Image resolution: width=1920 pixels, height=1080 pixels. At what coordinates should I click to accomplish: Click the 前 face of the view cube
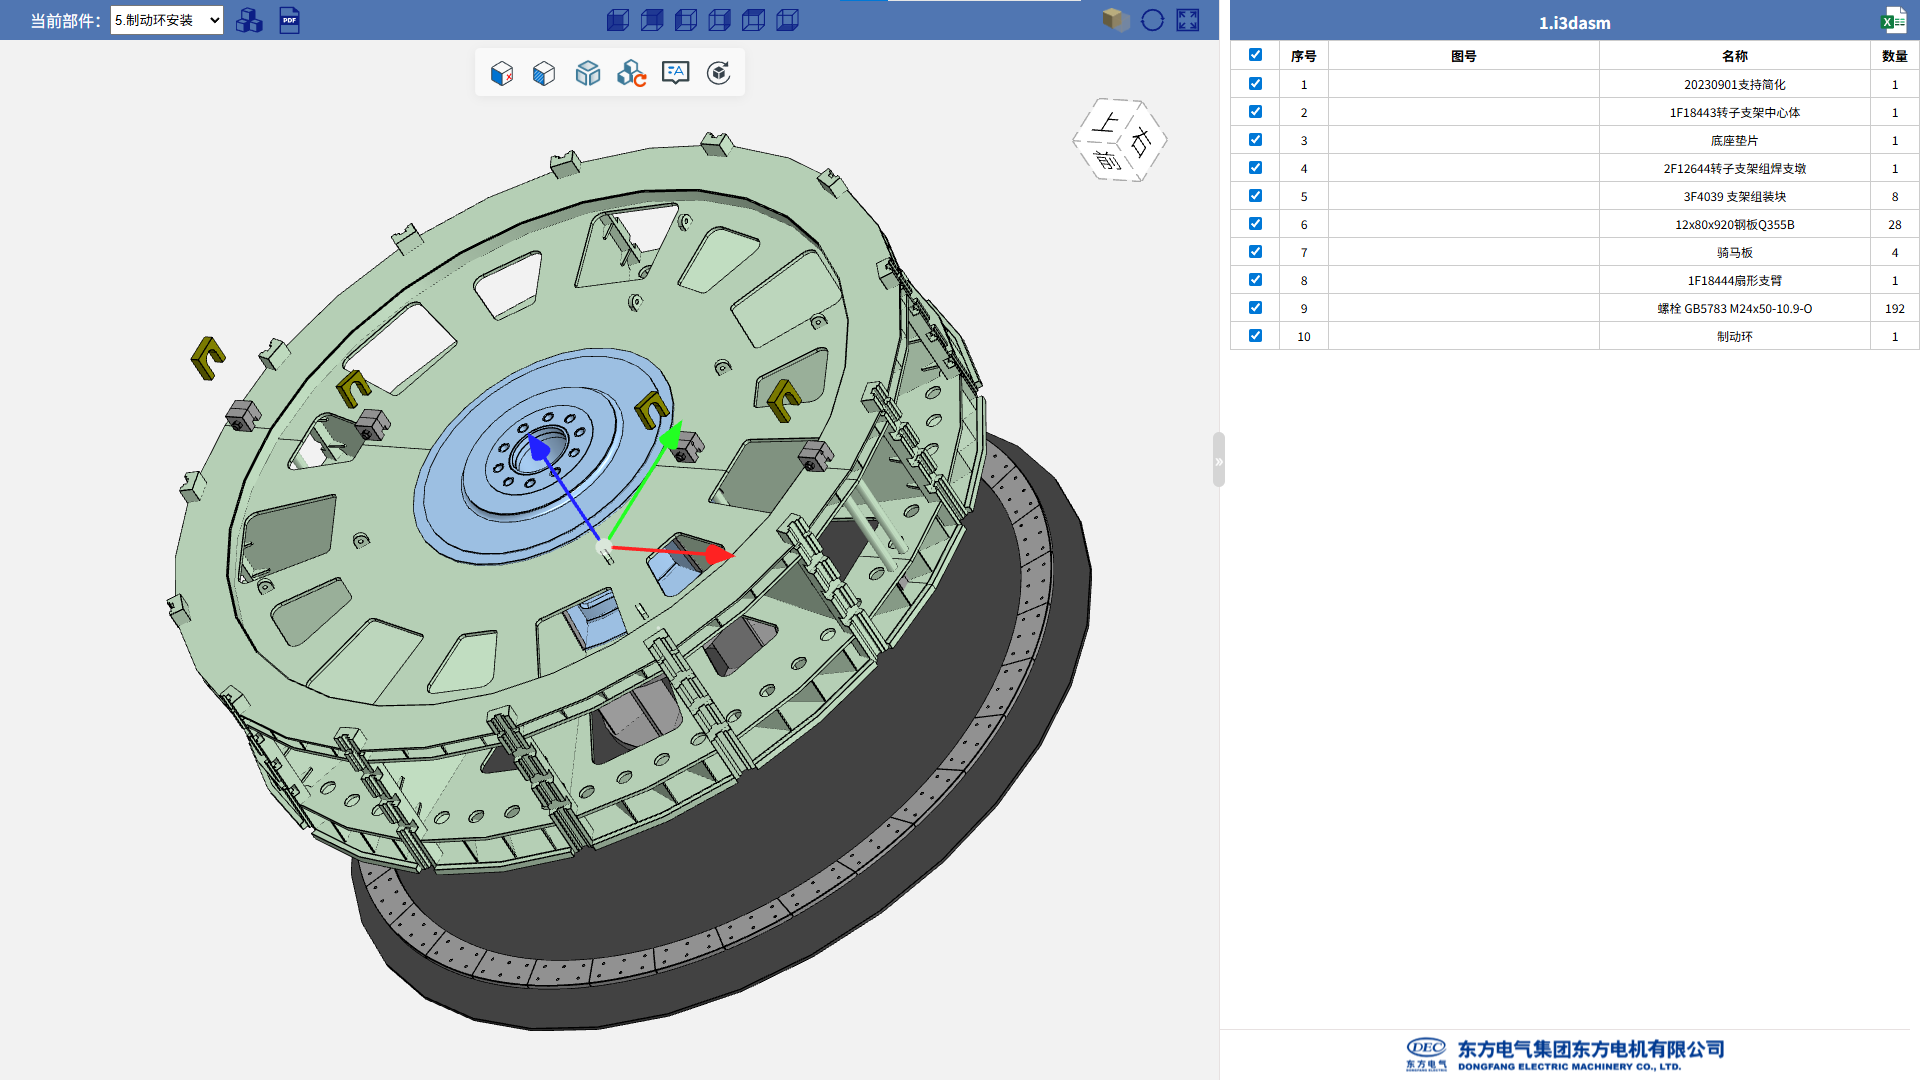pyautogui.click(x=1107, y=160)
